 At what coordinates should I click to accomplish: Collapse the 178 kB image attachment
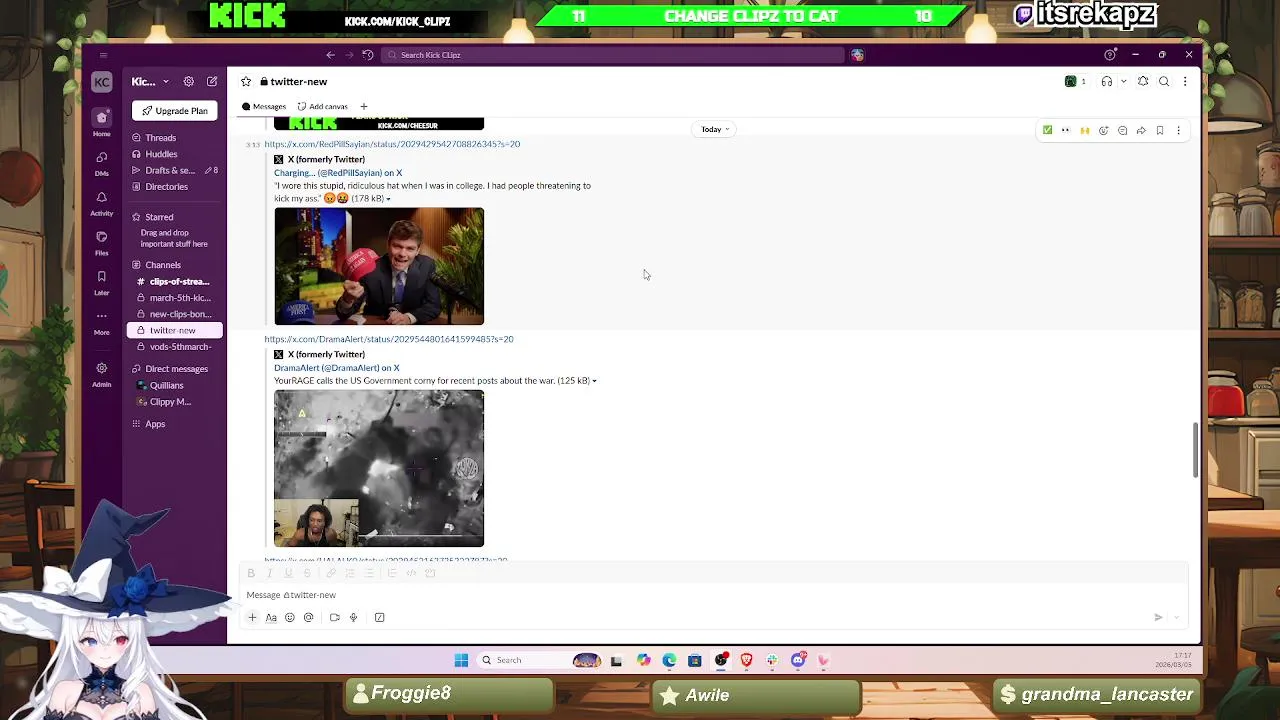click(388, 199)
